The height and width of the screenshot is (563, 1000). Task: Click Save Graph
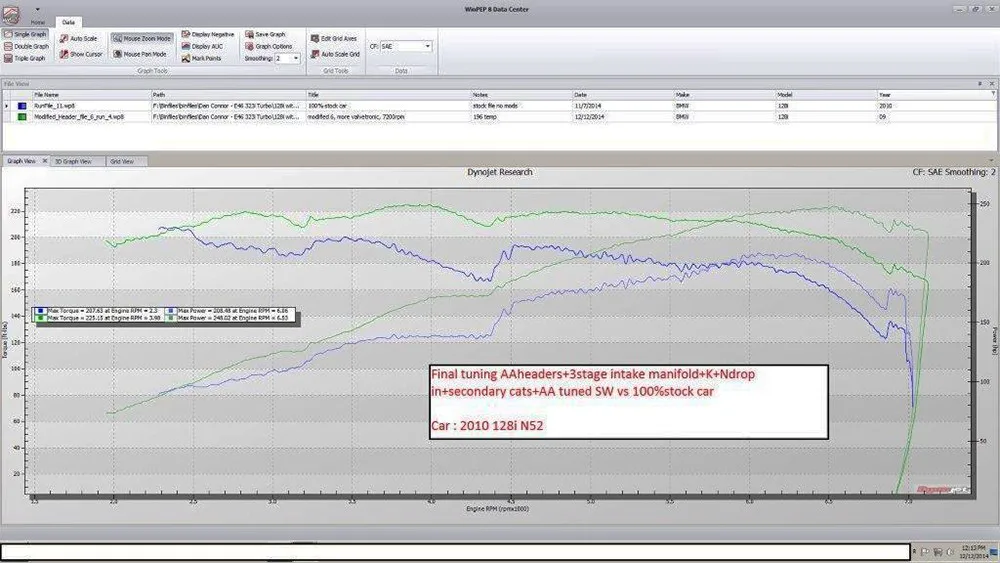click(265, 34)
